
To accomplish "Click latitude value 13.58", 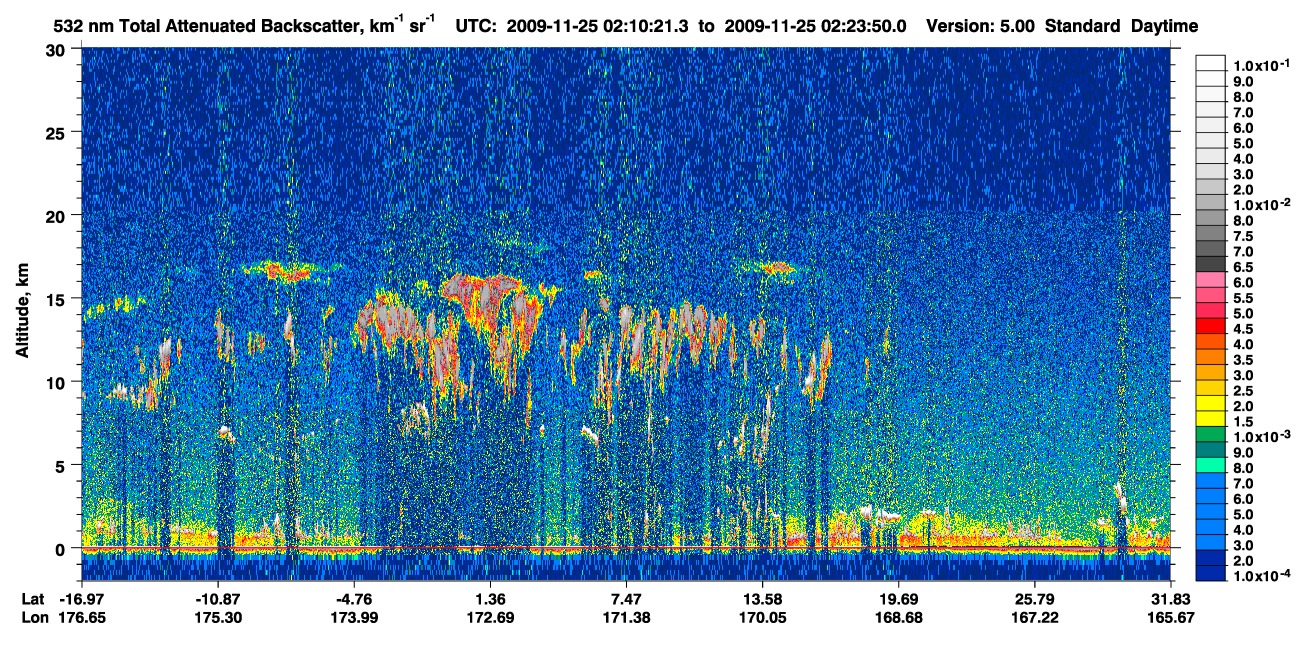I will pos(763,599).
